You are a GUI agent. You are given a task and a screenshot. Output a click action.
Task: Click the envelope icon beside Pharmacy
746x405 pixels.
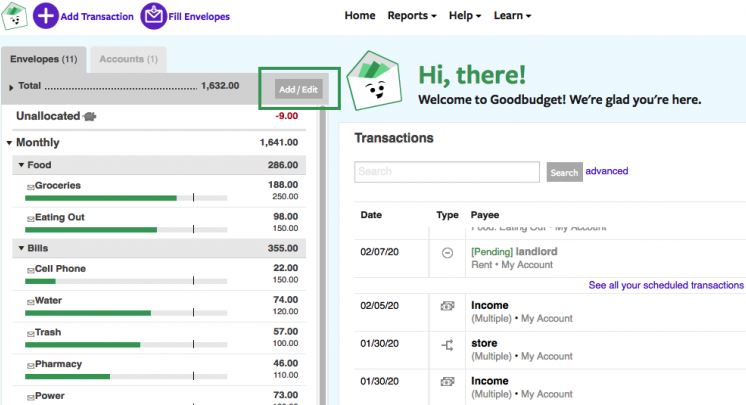click(x=30, y=366)
